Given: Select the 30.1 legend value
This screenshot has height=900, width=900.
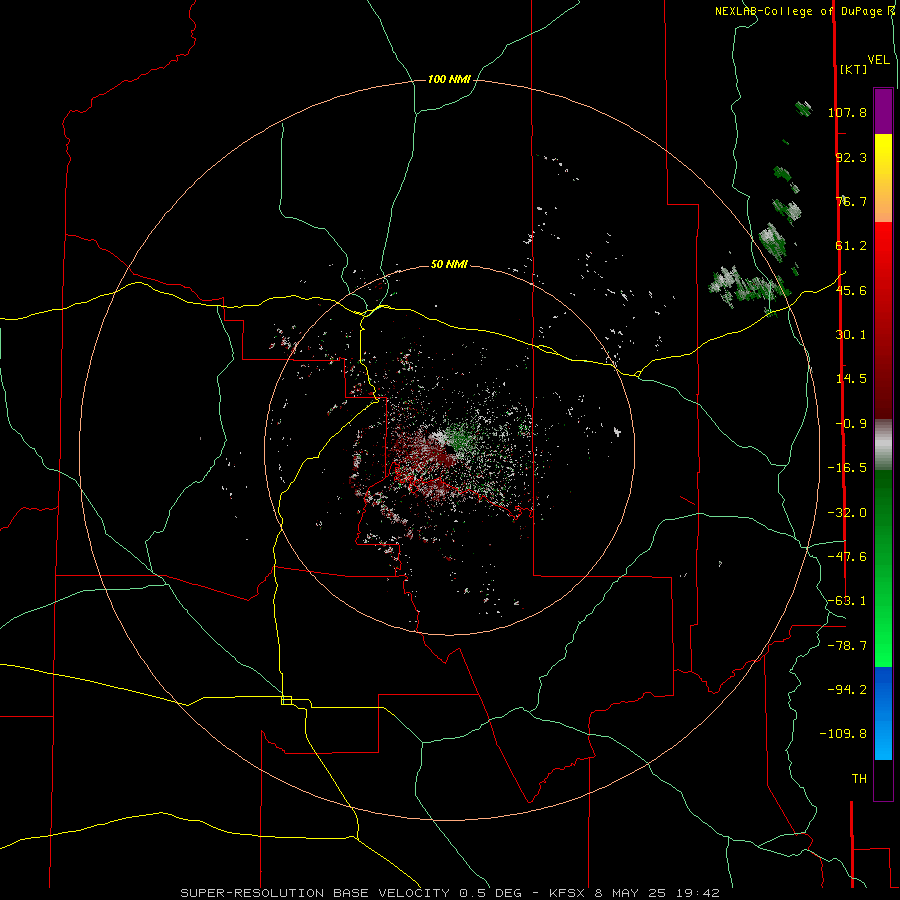Looking at the screenshot, I should click(851, 335).
